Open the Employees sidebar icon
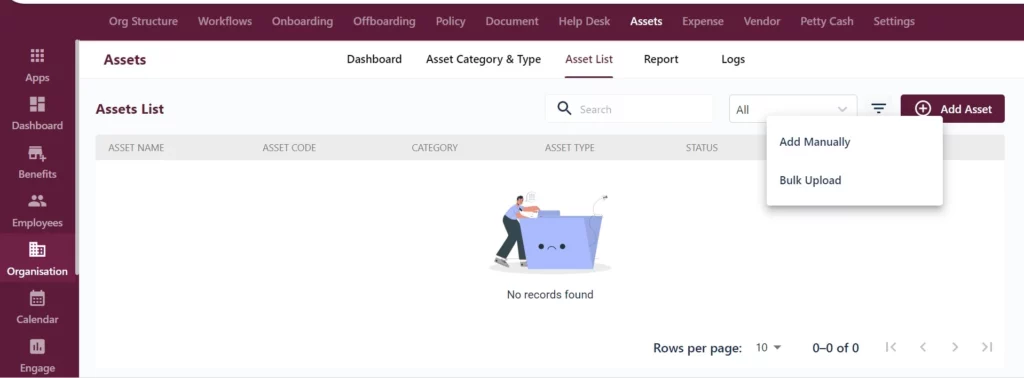The height and width of the screenshot is (378, 1024). (37, 200)
